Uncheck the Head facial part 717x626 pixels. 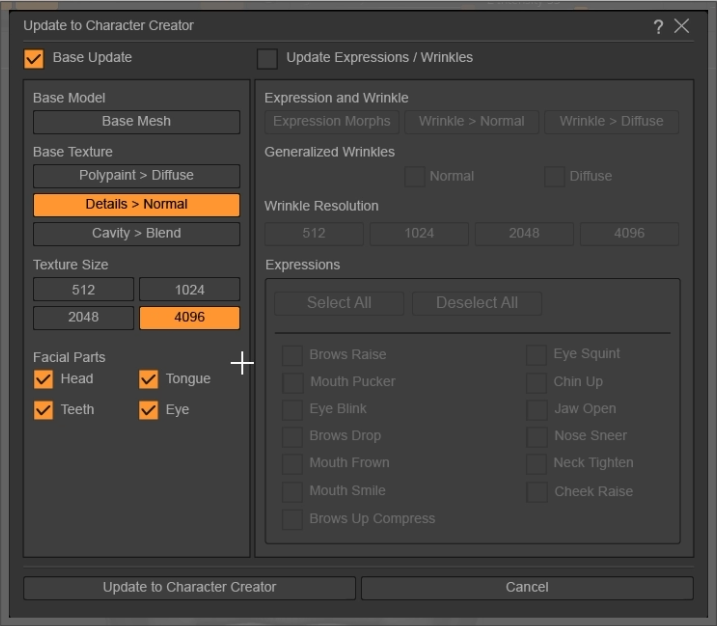[x=43, y=379]
